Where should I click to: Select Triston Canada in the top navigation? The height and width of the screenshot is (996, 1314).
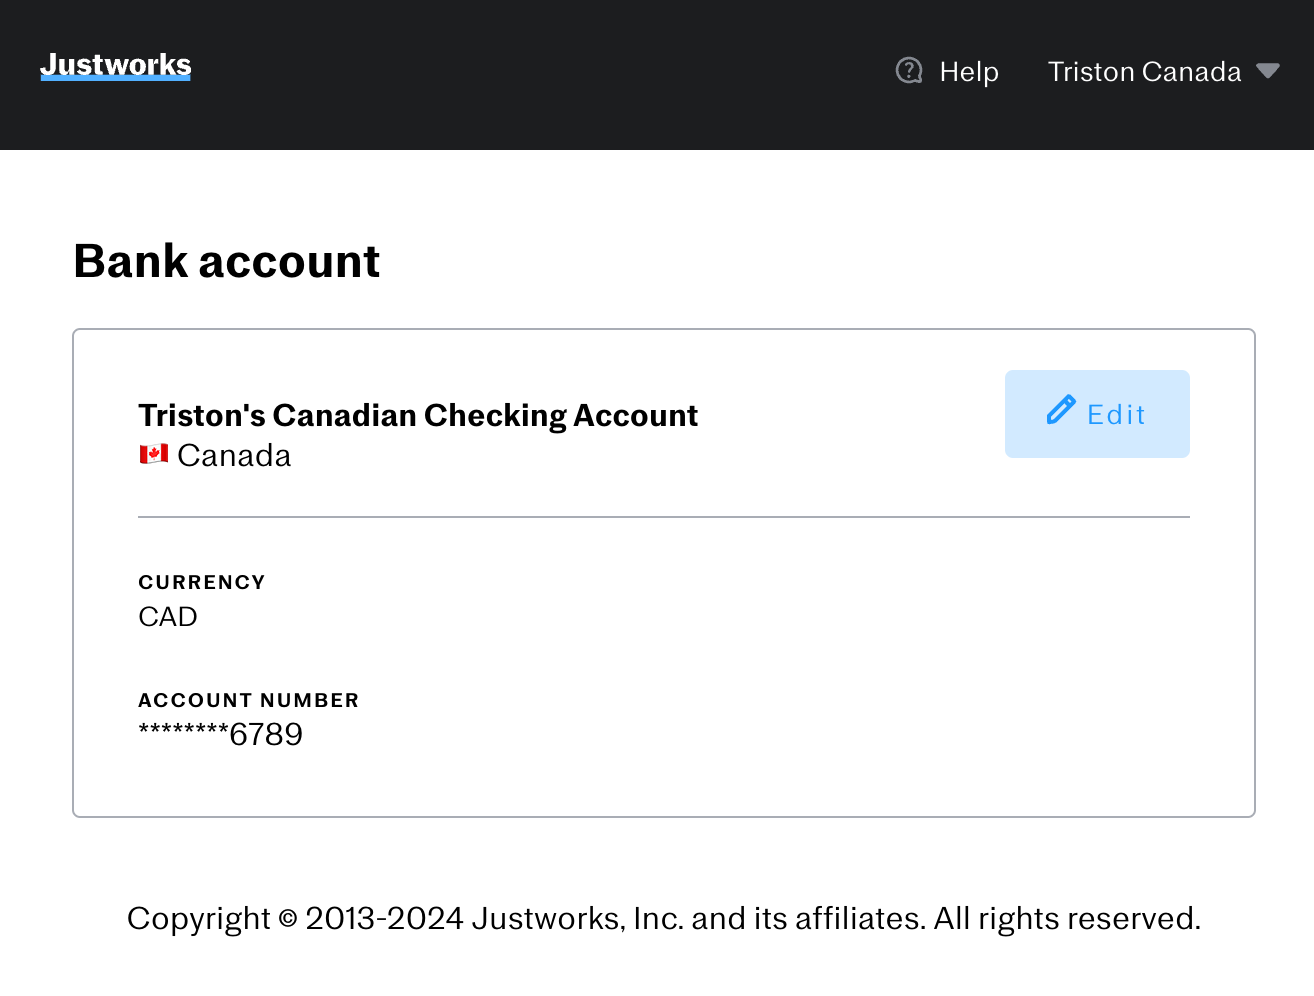1143,71
